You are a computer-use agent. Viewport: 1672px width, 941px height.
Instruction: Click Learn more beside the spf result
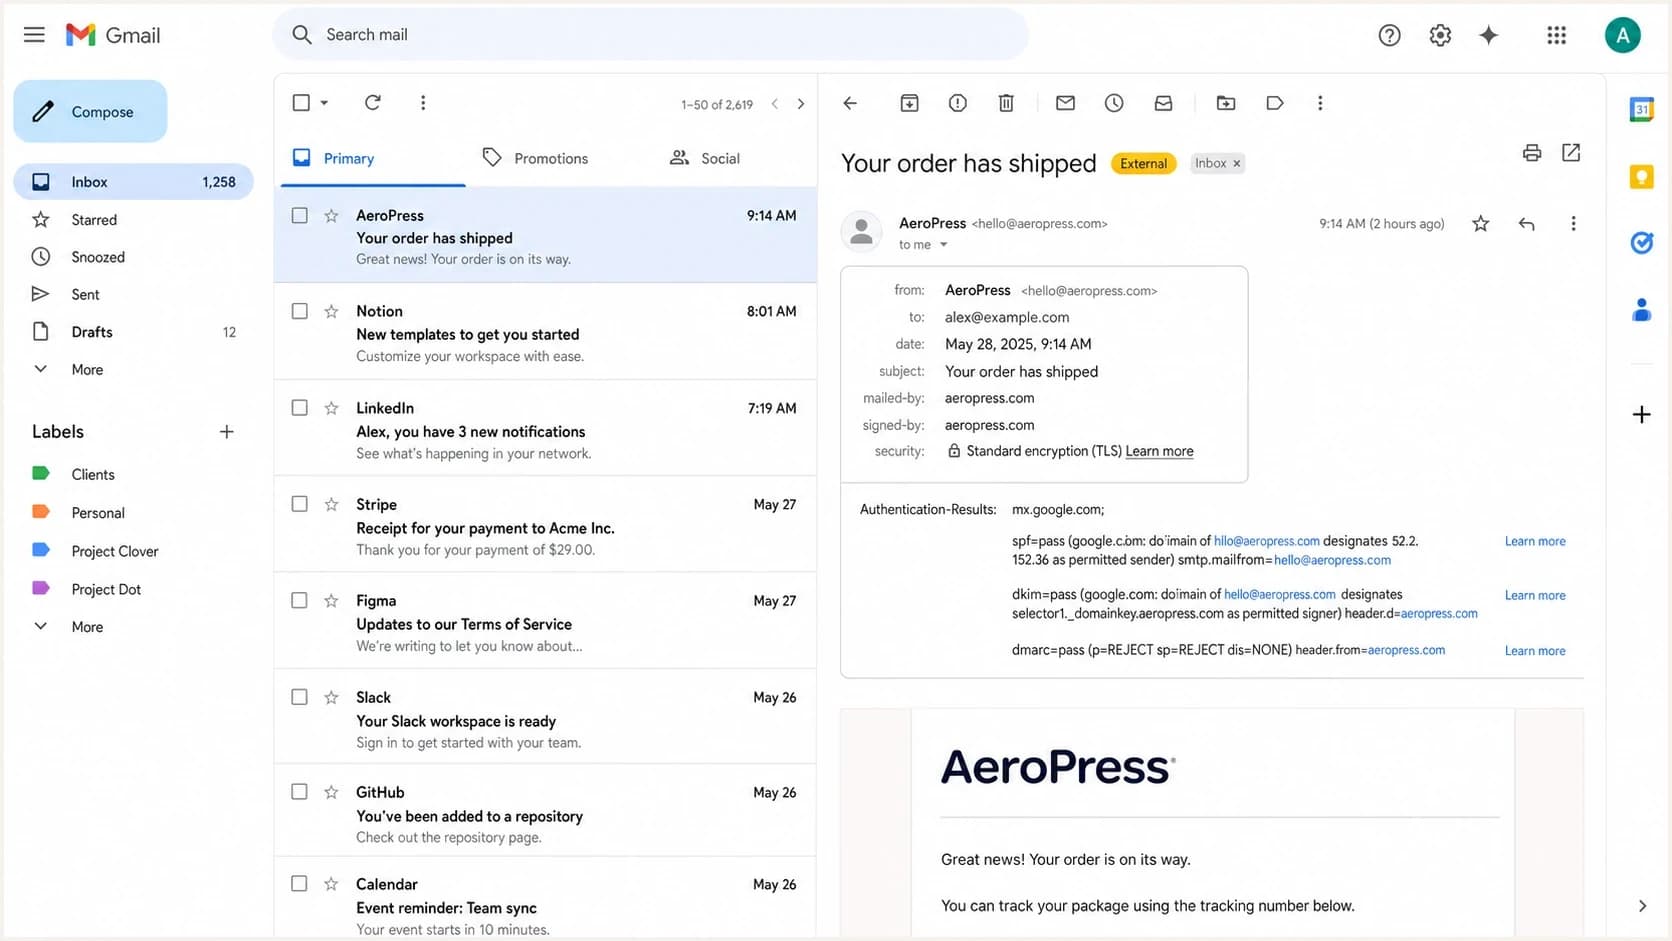(x=1535, y=541)
